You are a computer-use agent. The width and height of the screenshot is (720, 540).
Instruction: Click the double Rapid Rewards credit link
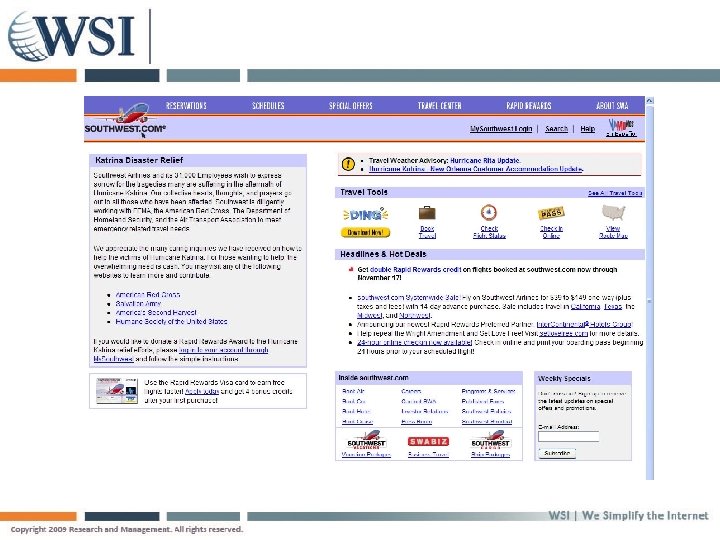415,270
